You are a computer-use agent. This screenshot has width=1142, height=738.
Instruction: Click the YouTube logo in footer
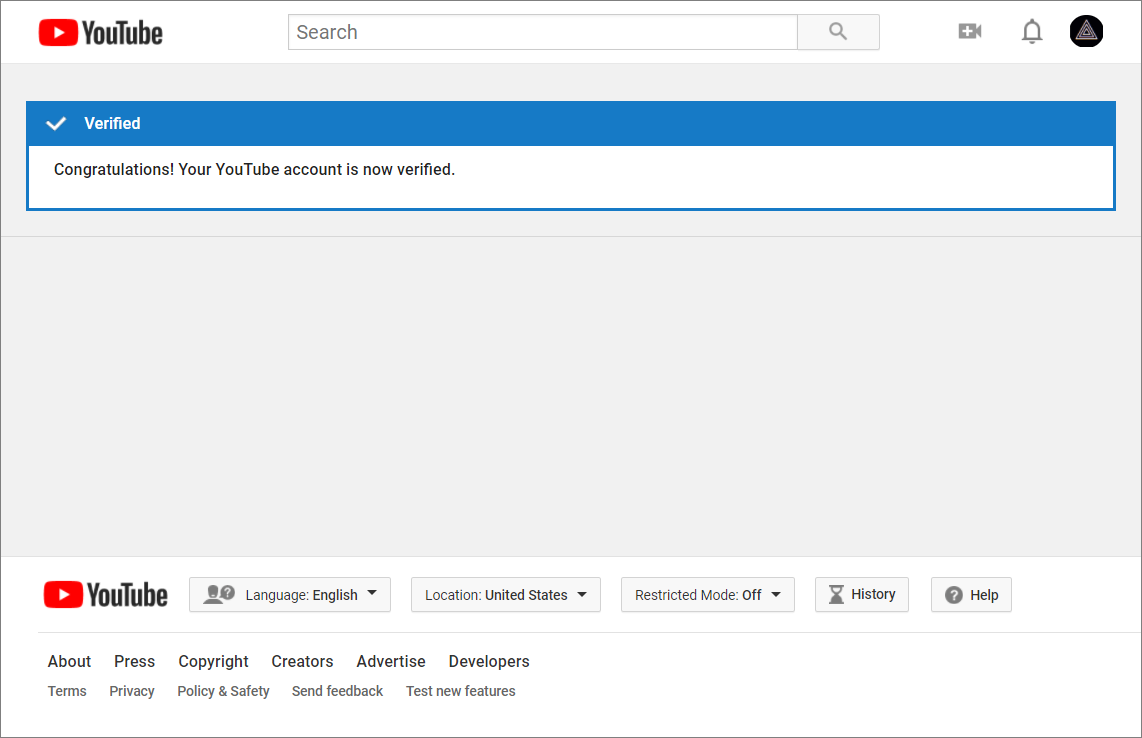tap(106, 595)
